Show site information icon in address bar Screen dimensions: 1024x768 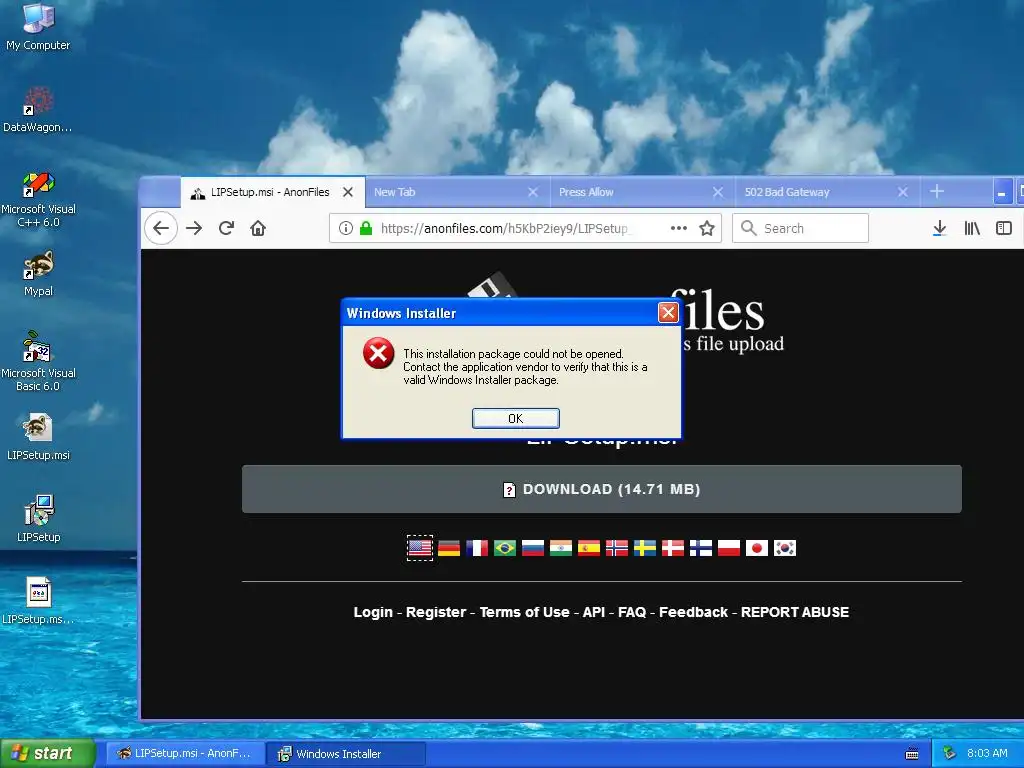coord(346,228)
